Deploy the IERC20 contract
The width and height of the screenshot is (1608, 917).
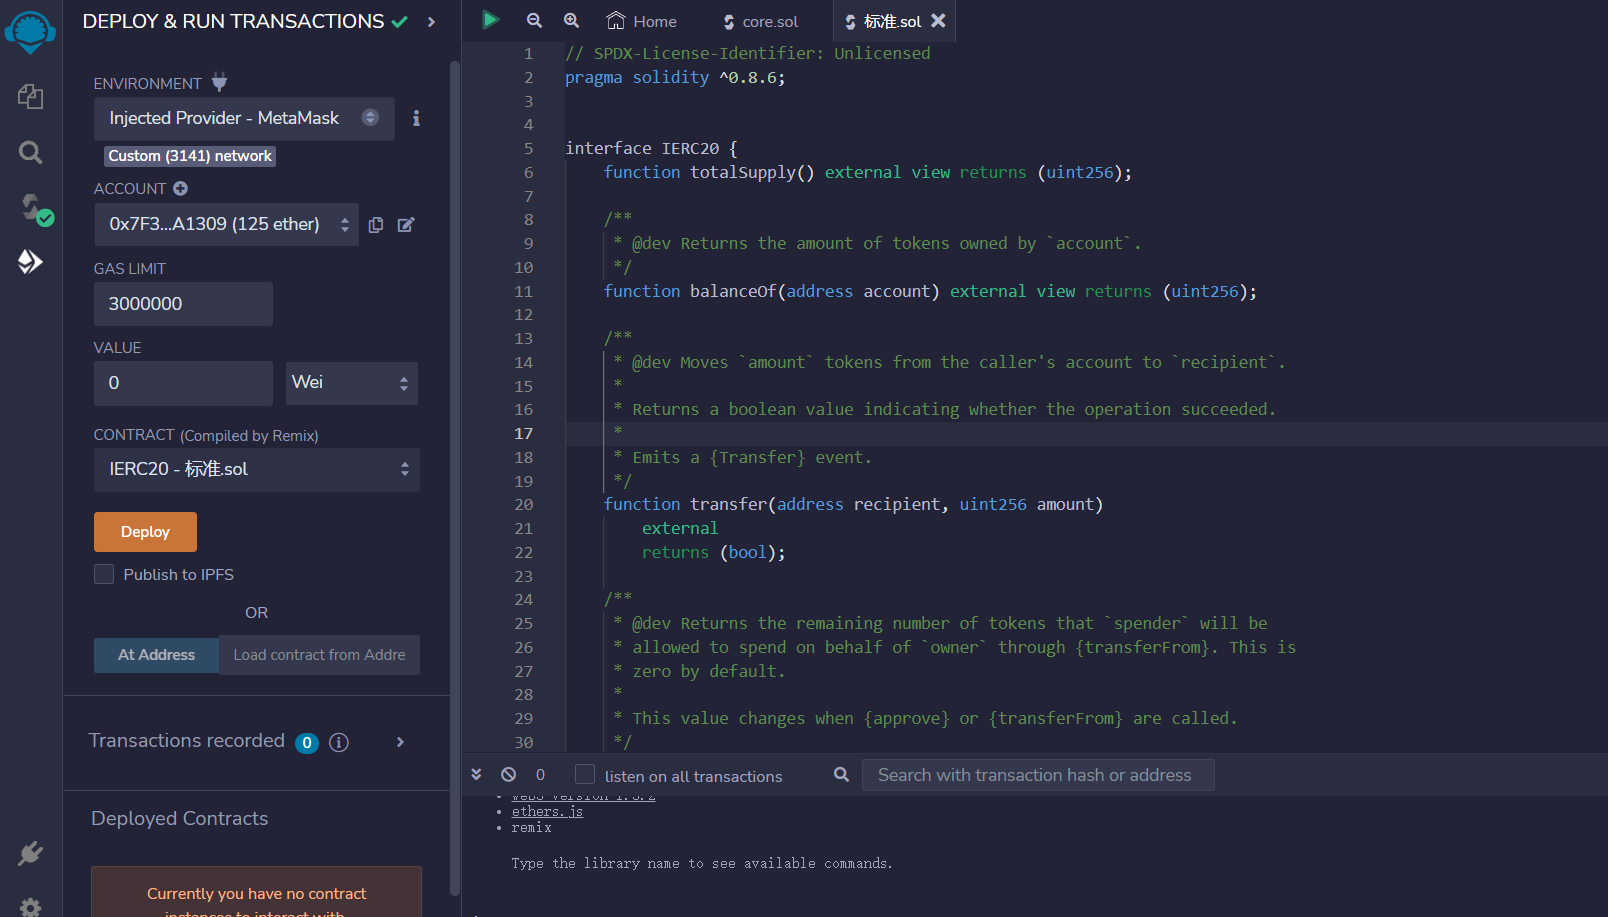pos(144,531)
